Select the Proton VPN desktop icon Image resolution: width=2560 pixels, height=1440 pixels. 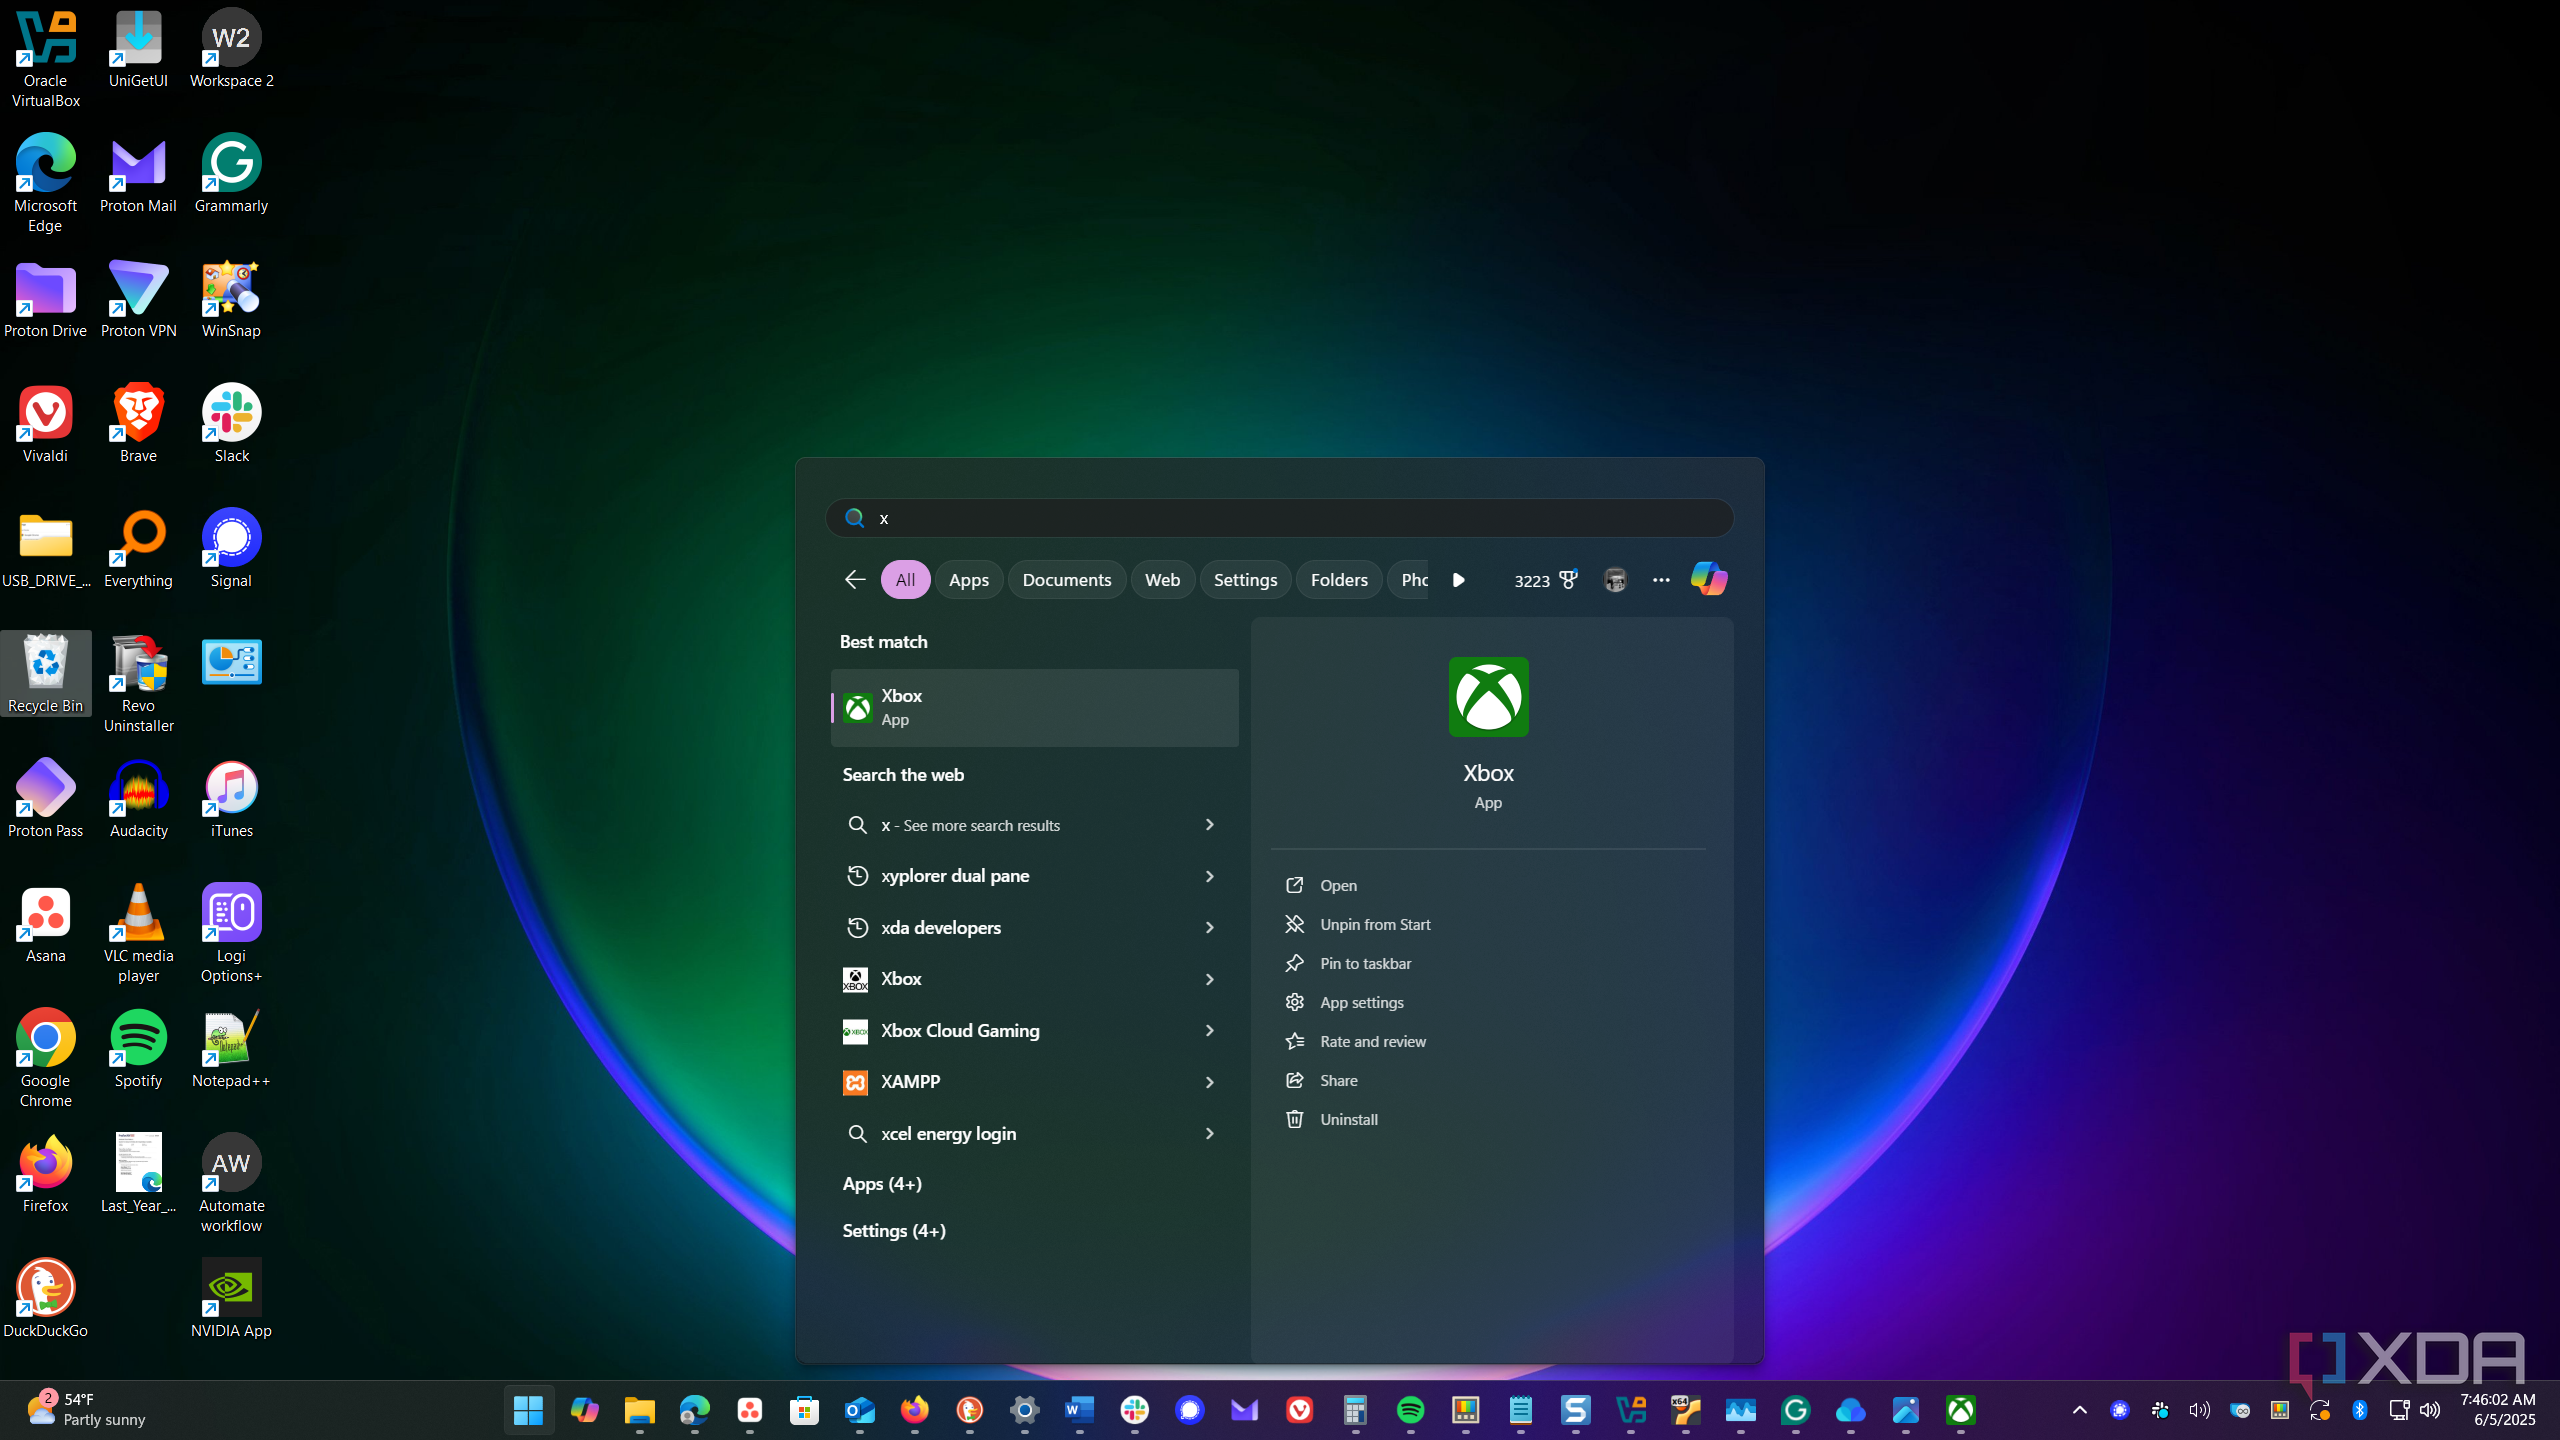tap(138, 298)
